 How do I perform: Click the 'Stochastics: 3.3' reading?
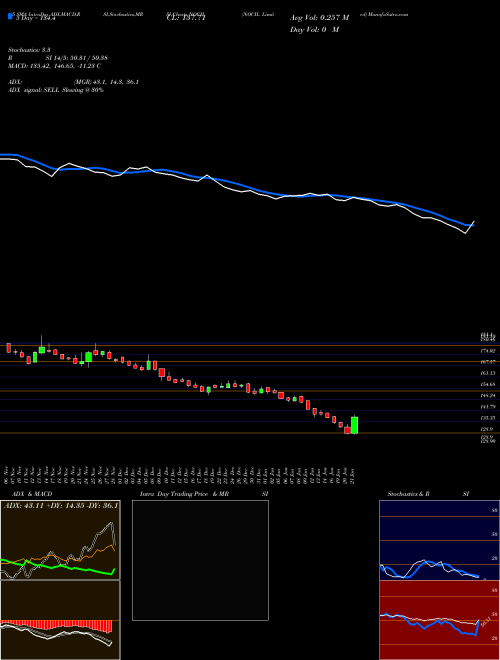click(x=29, y=50)
